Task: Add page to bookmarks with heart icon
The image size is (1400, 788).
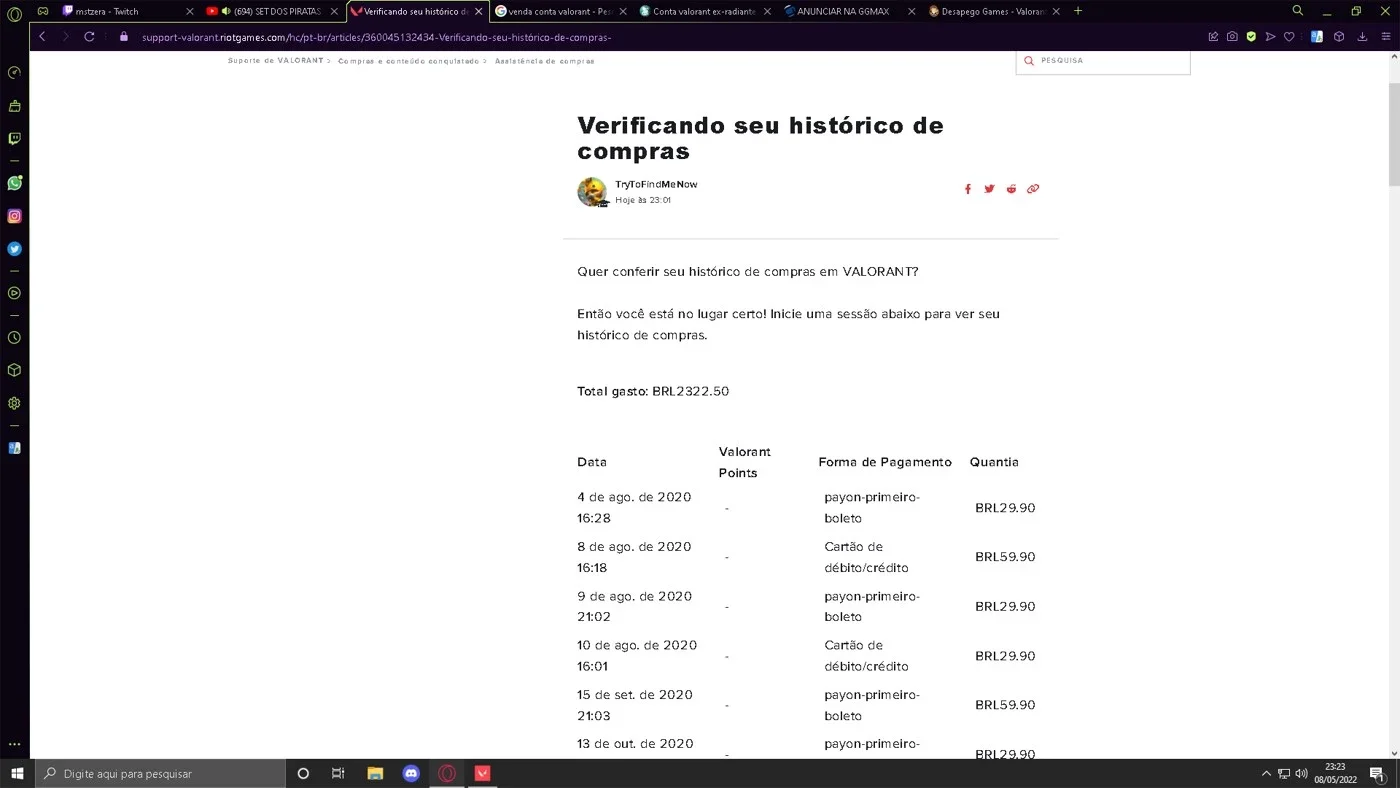Action: pyautogui.click(x=1289, y=37)
